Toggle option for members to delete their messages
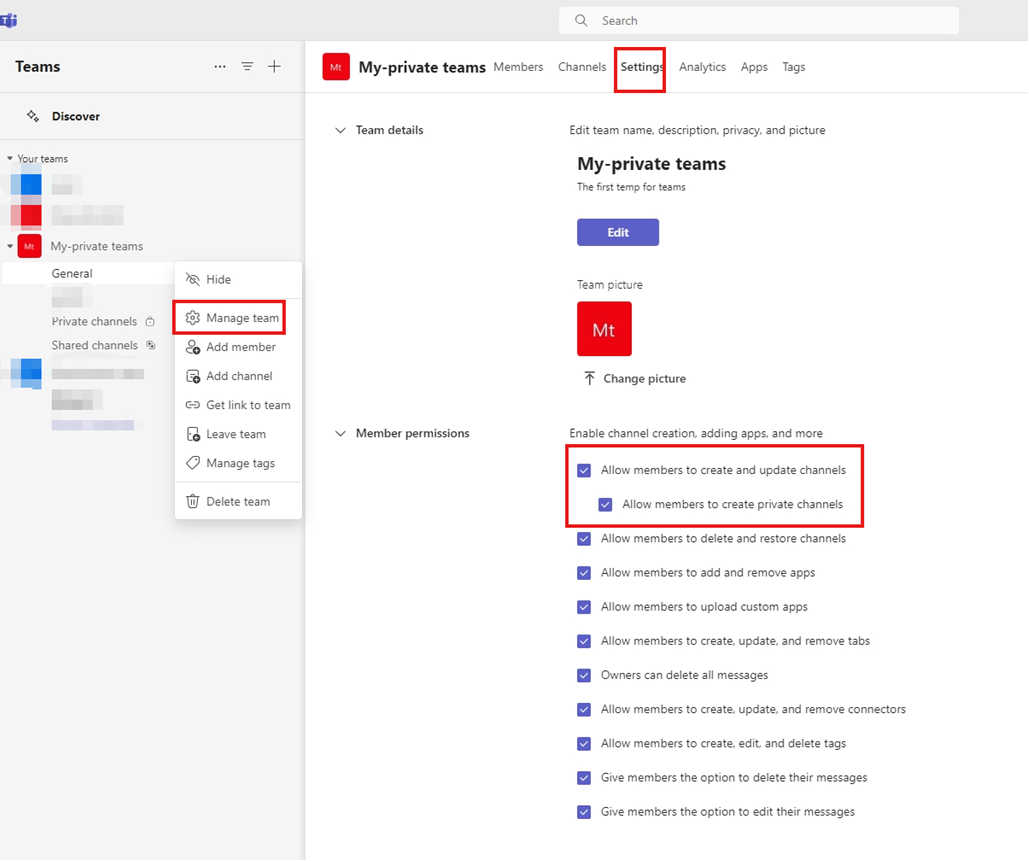1029x861 pixels. click(584, 778)
